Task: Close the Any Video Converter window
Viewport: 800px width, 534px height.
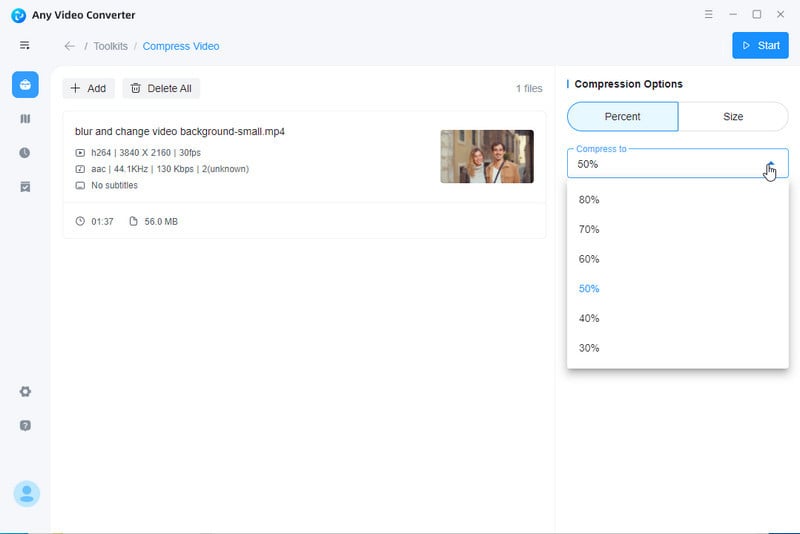Action: pos(781,14)
